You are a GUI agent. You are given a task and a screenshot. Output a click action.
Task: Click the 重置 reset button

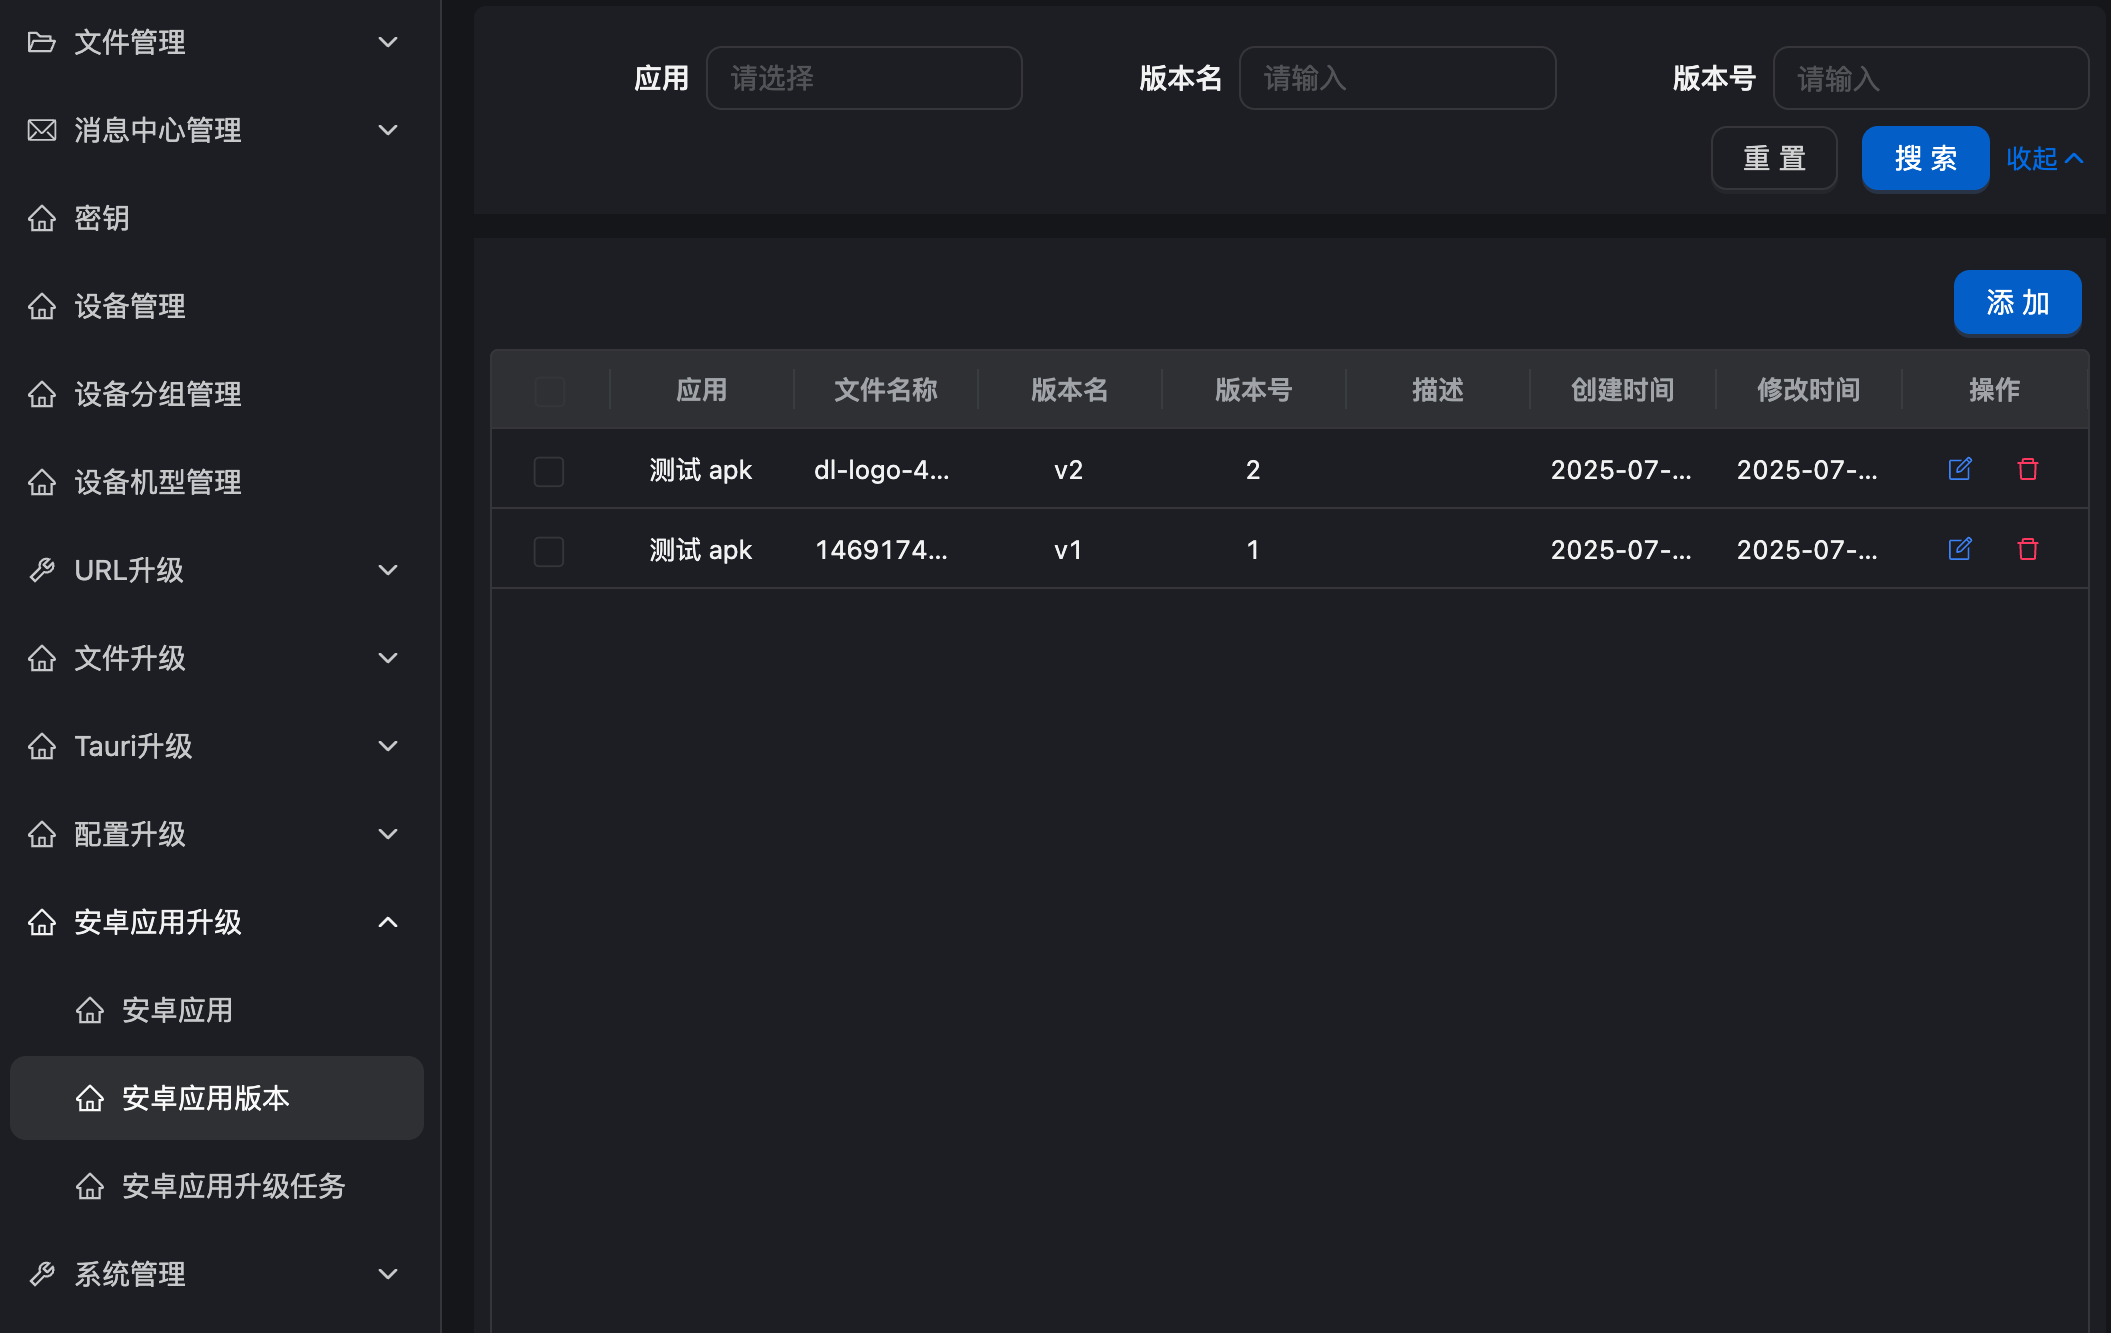1774,158
